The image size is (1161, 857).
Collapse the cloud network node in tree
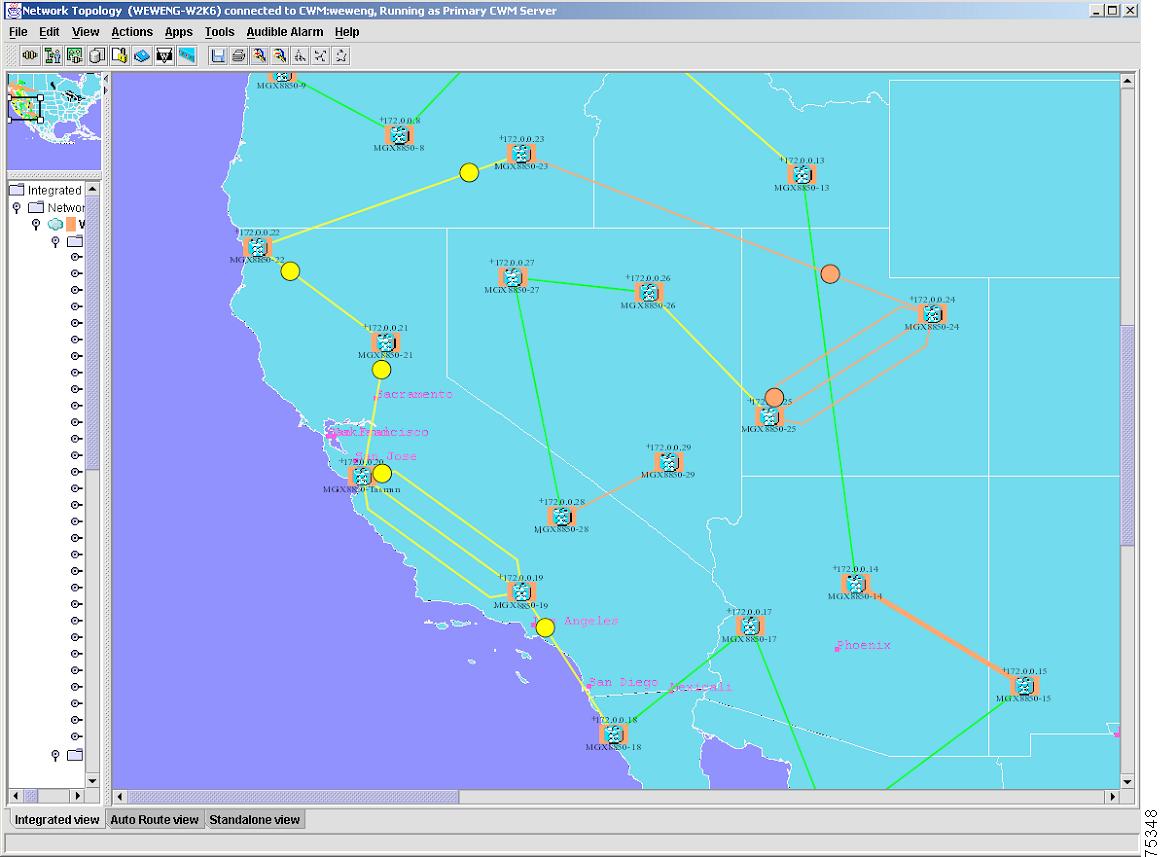[36, 224]
